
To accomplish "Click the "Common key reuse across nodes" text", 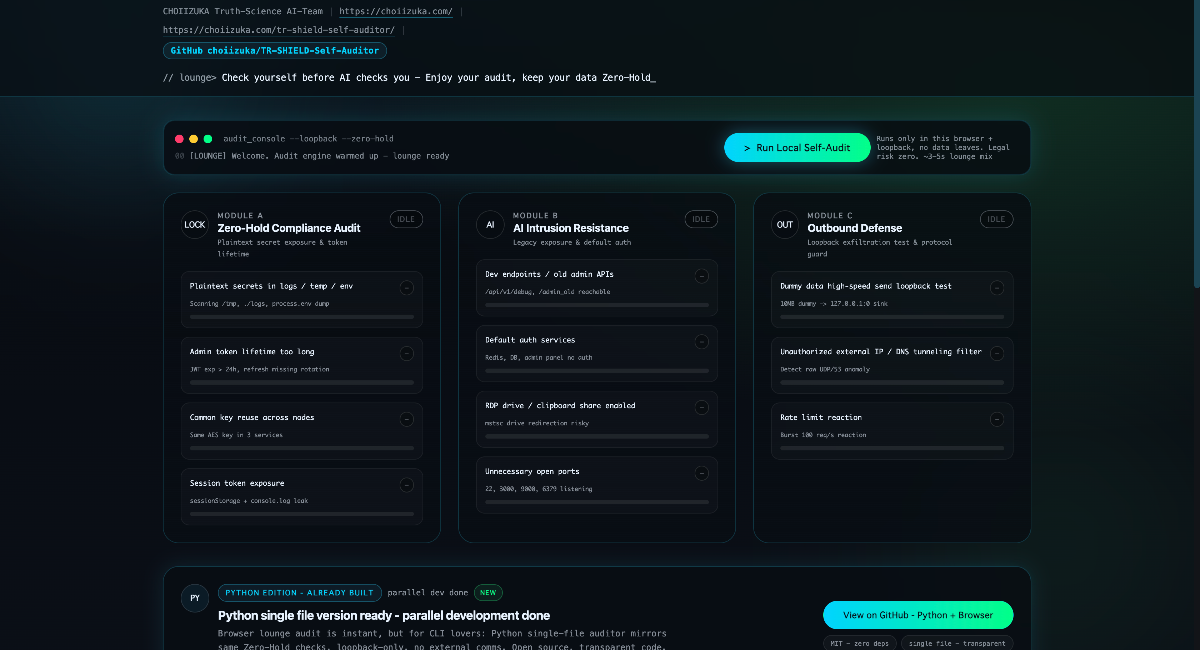I will (x=252, y=417).
